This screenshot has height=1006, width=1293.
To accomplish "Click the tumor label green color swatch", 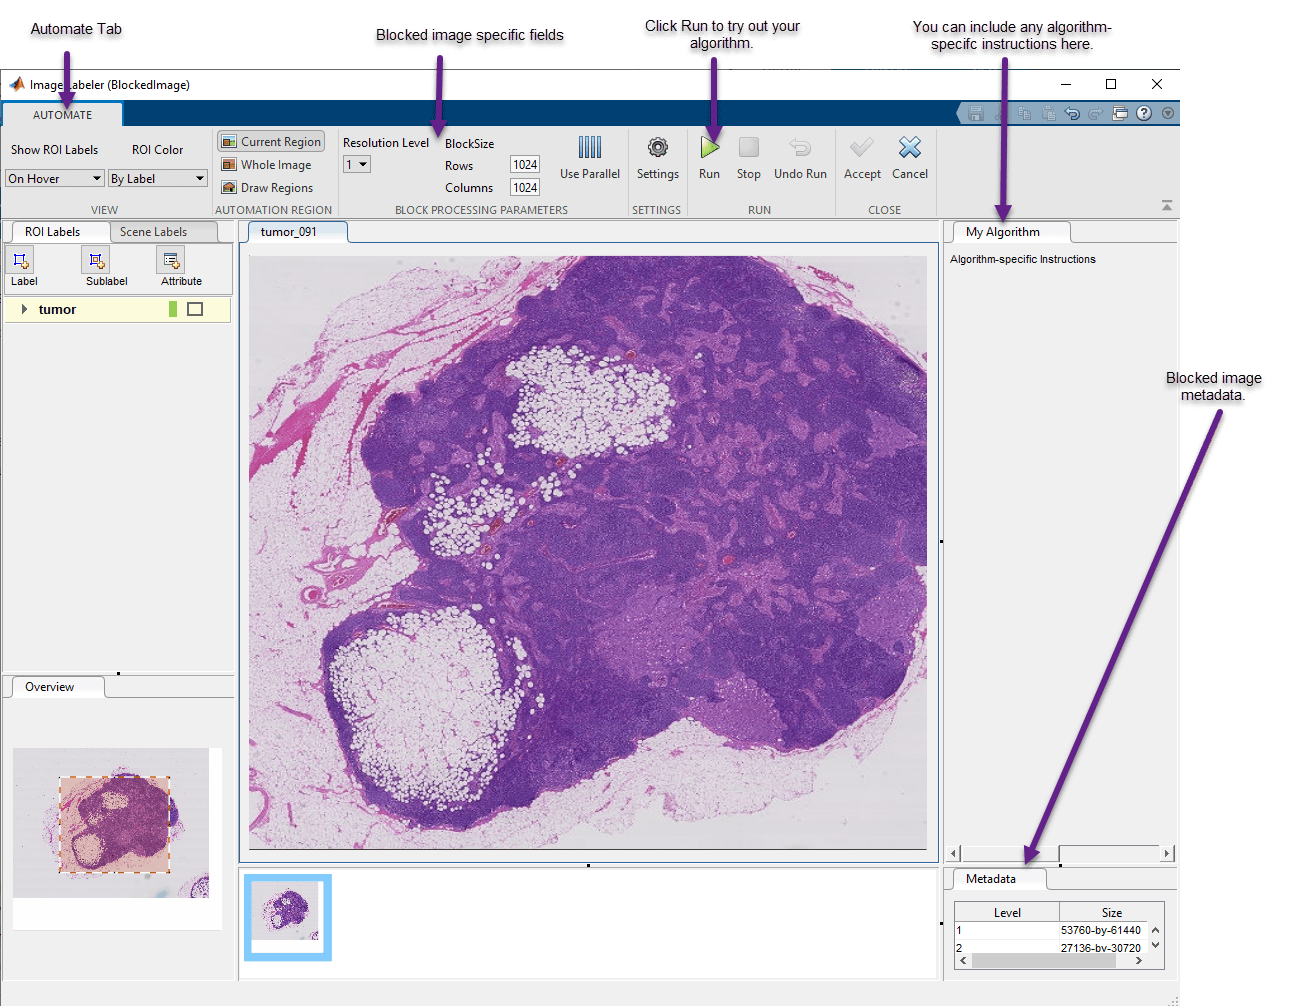I will tap(173, 310).
